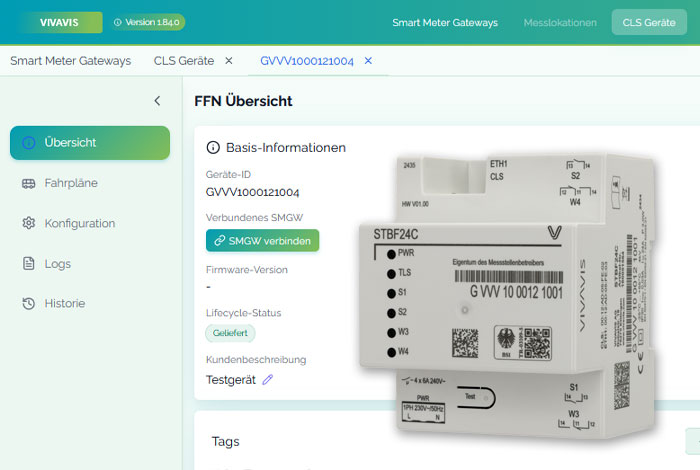Click the Konfiguration gear icon
This screenshot has width=700, height=470.
tap(29, 223)
